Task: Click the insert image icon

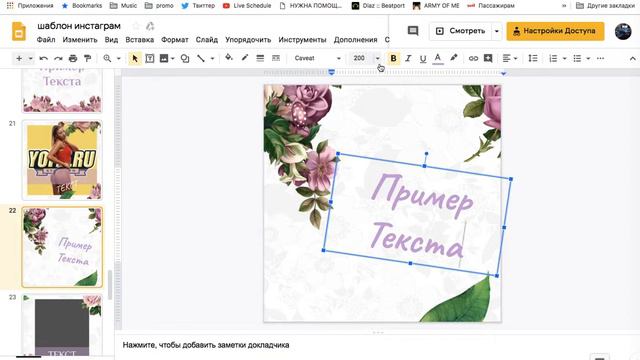Action: tap(164, 58)
